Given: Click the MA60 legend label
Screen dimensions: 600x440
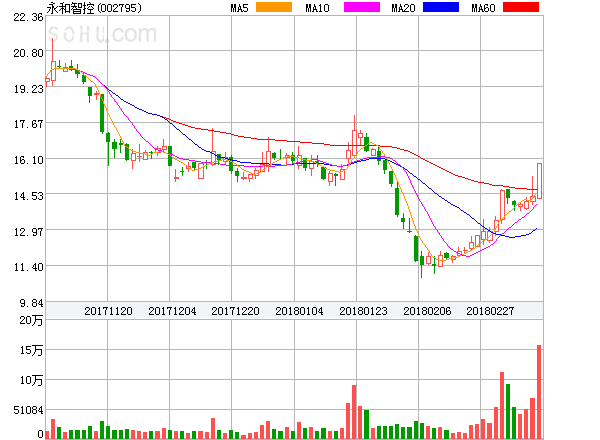Looking at the screenshot, I should [483, 8].
